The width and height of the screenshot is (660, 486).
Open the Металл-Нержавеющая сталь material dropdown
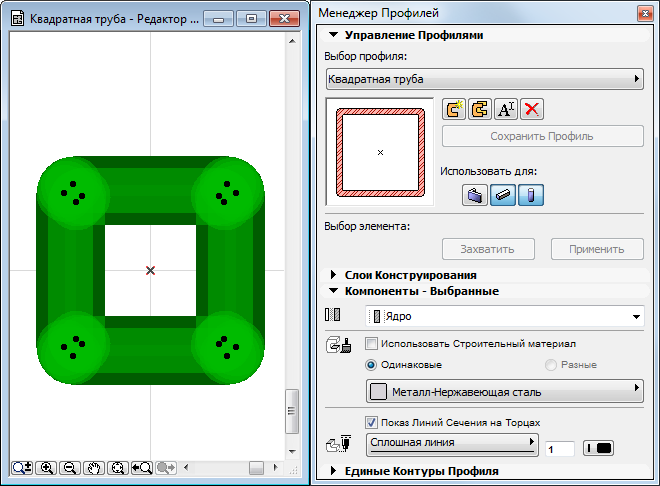505,392
